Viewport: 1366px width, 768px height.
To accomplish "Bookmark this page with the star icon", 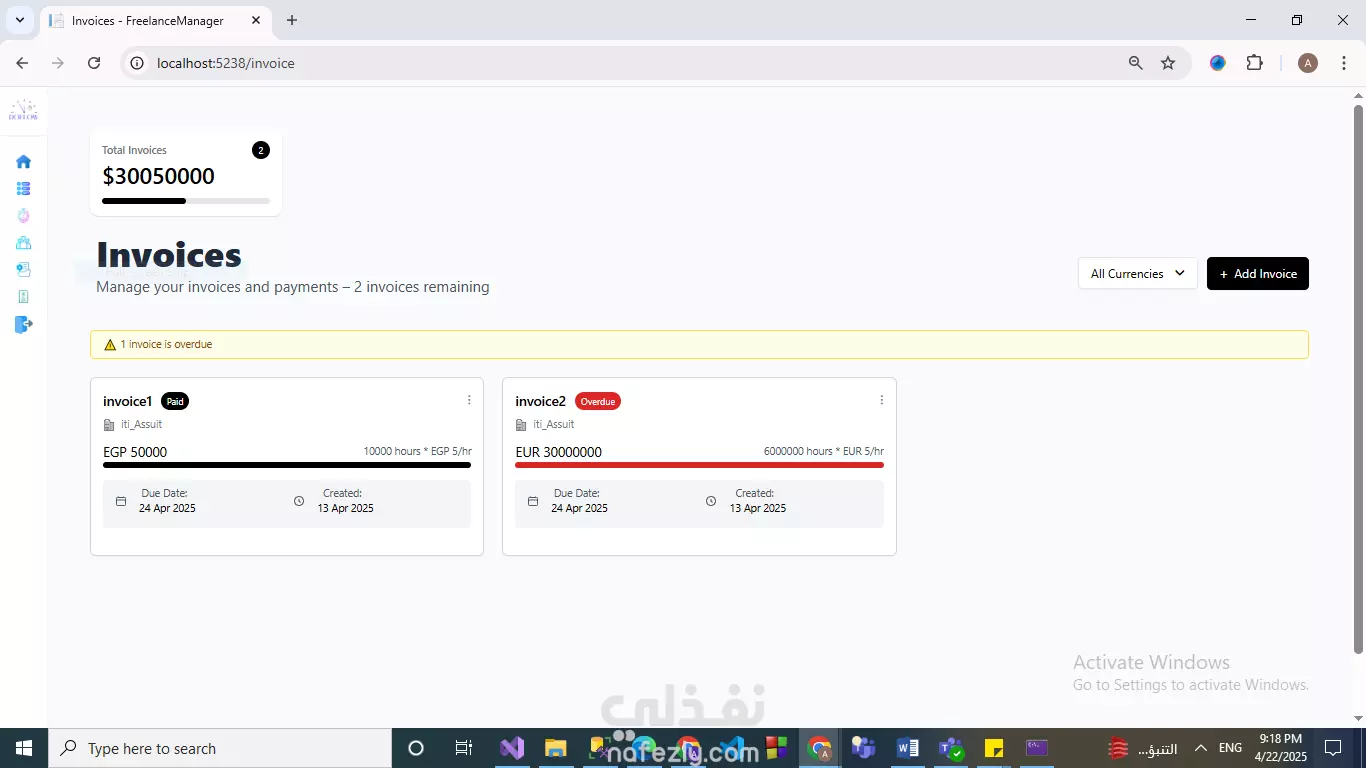I will click(x=1168, y=63).
